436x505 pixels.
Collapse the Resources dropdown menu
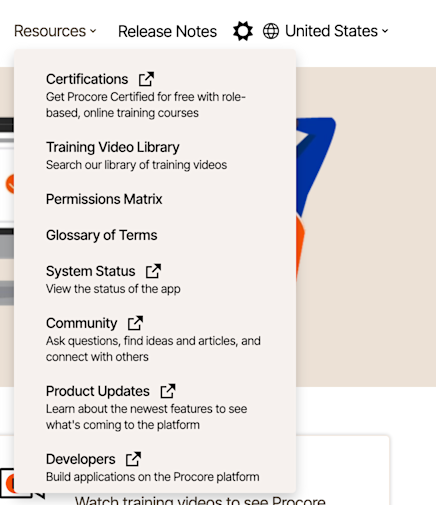(55, 31)
